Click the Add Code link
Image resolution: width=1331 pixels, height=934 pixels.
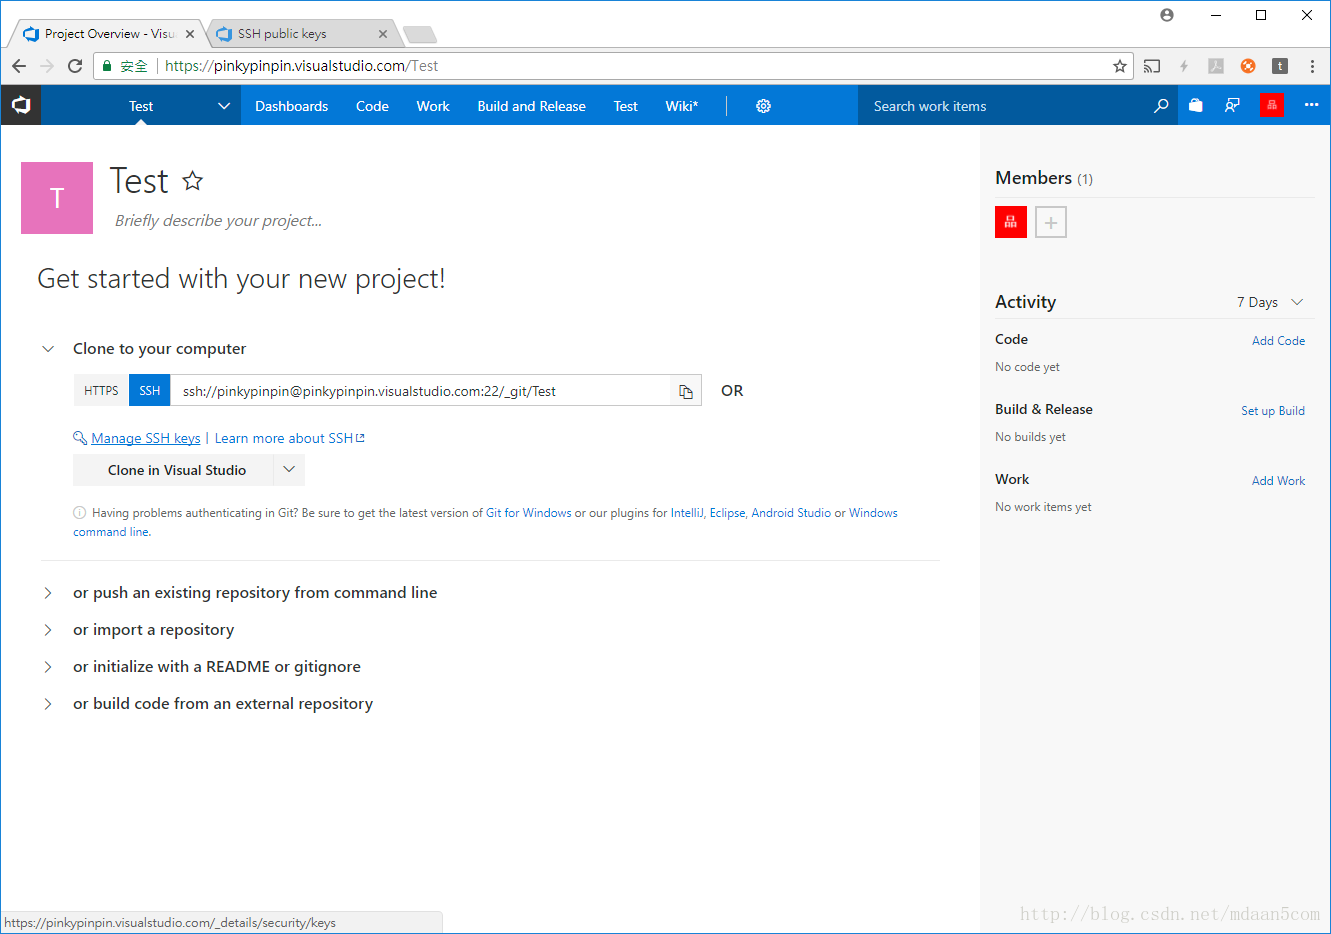[1278, 341]
